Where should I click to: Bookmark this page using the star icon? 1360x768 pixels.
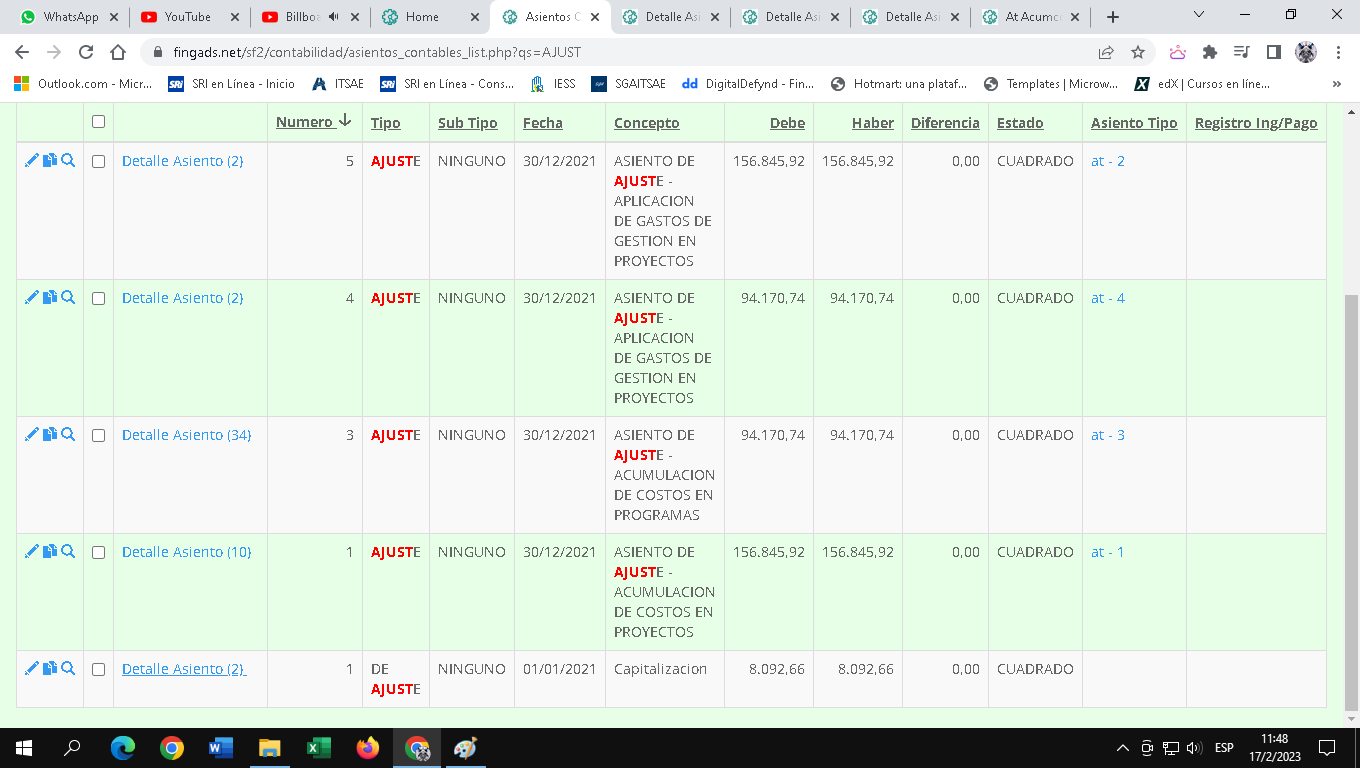[x=1137, y=52]
